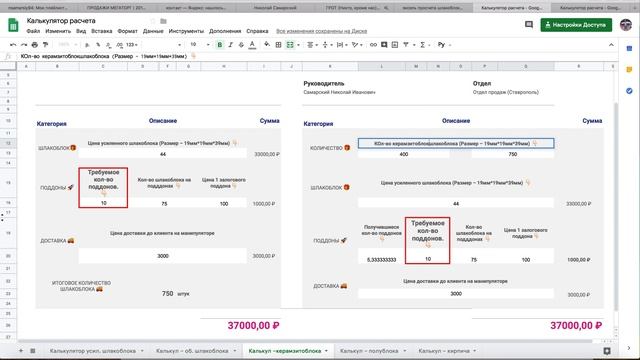Open Calendar side panel icon

629,49
